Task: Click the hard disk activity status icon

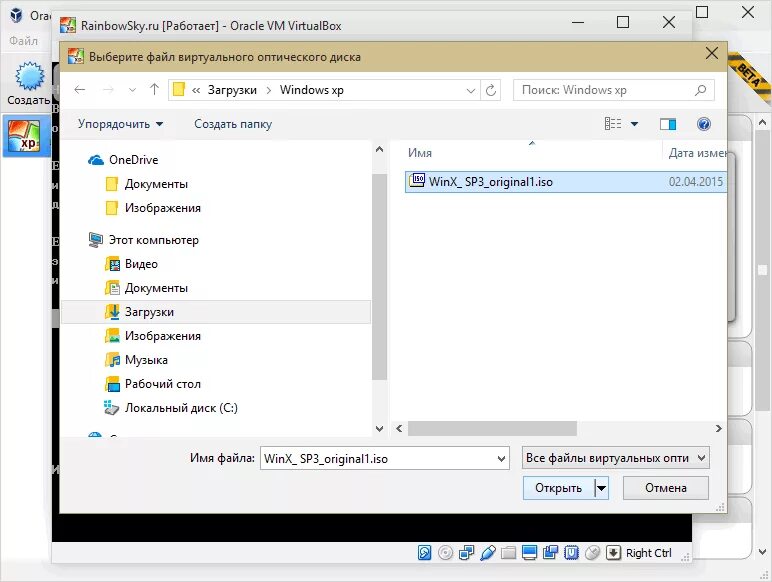Action: 424,553
